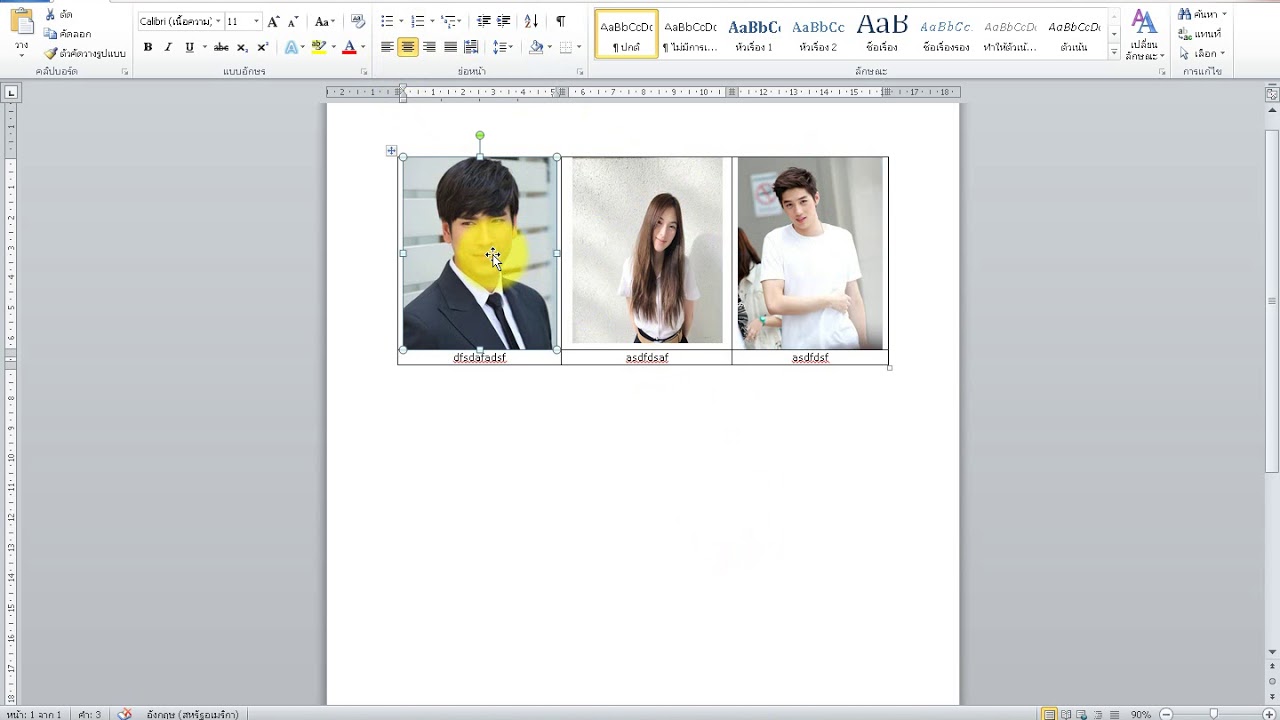Viewport: 1280px width, 720px height.
Task: Click the Sort A-Z icon
Action: [531, 21]
